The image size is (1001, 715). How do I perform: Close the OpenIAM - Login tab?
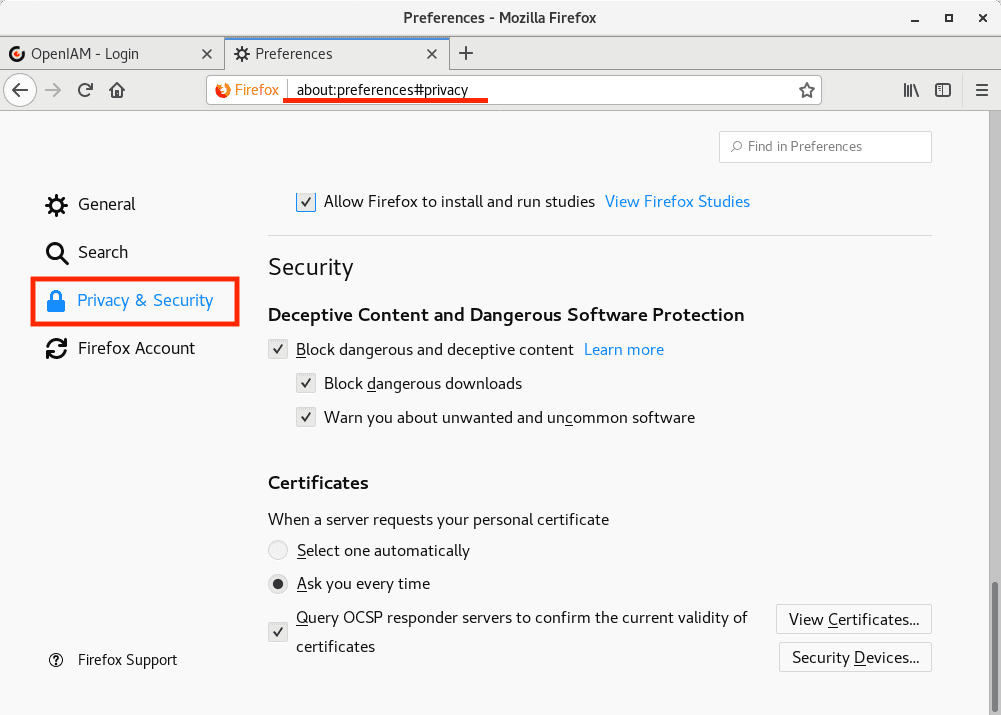click(207, 54)
